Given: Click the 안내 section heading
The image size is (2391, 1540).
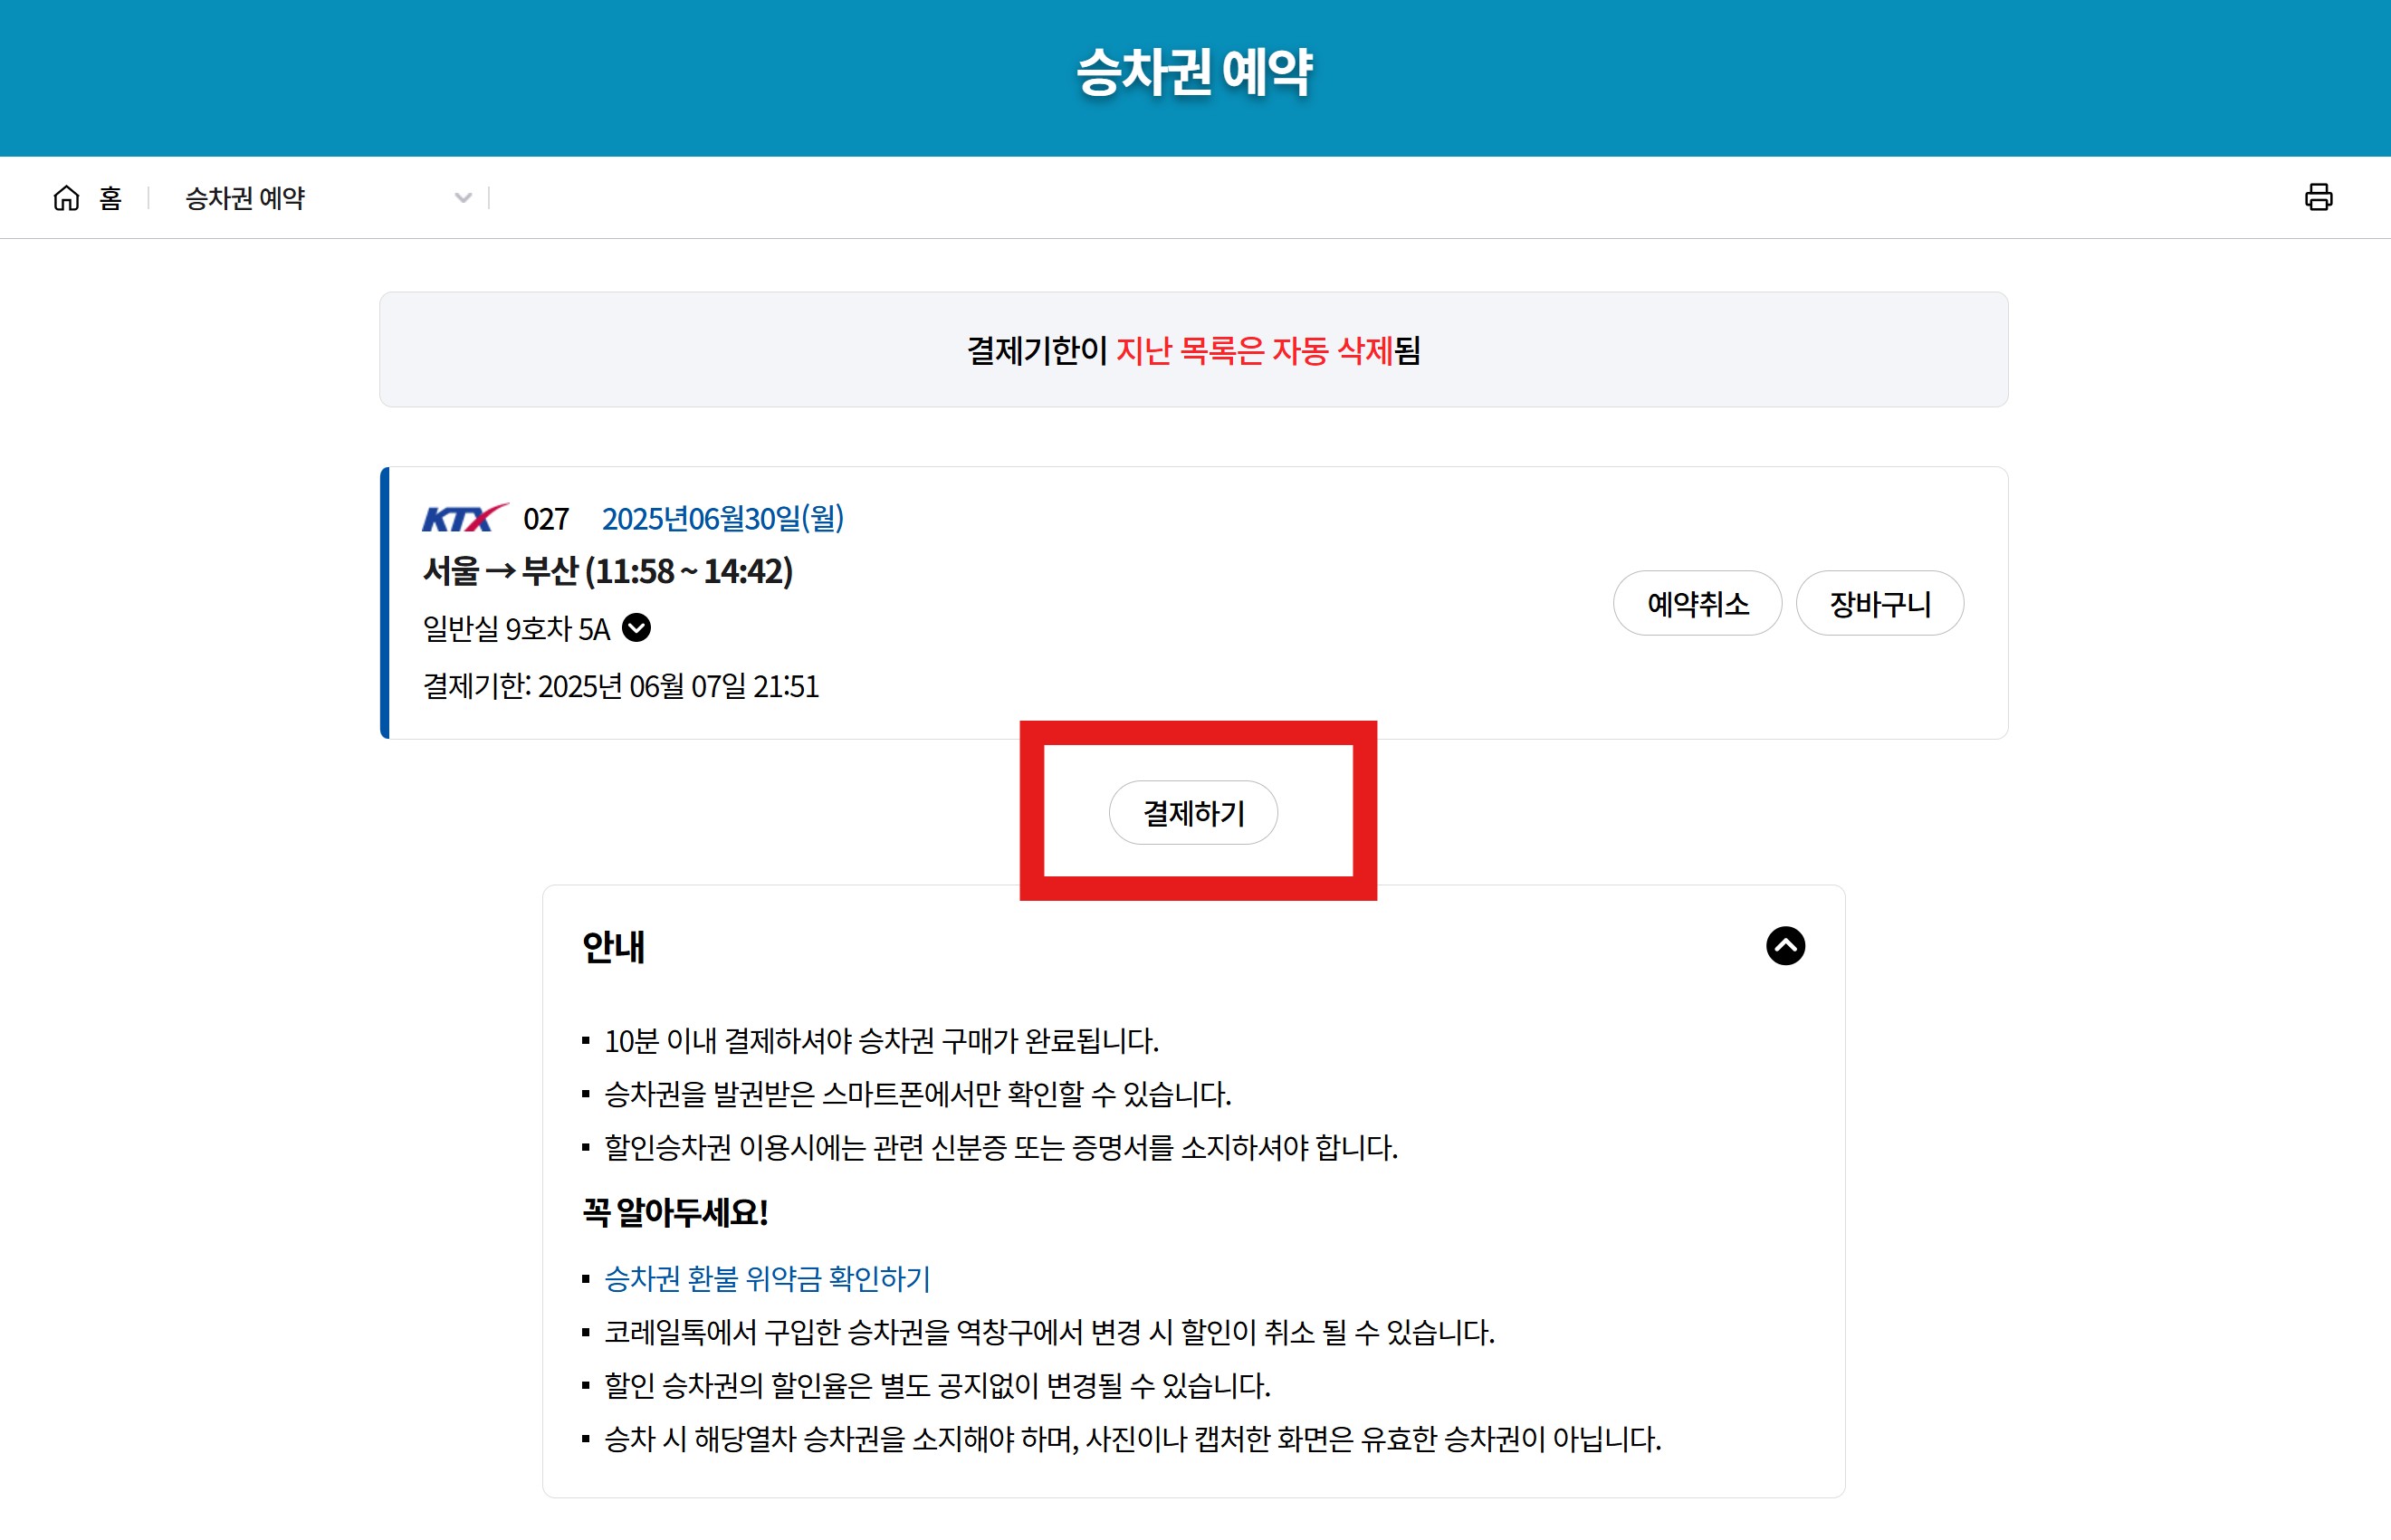Looking at the screenshot, I should coord(614,946).
